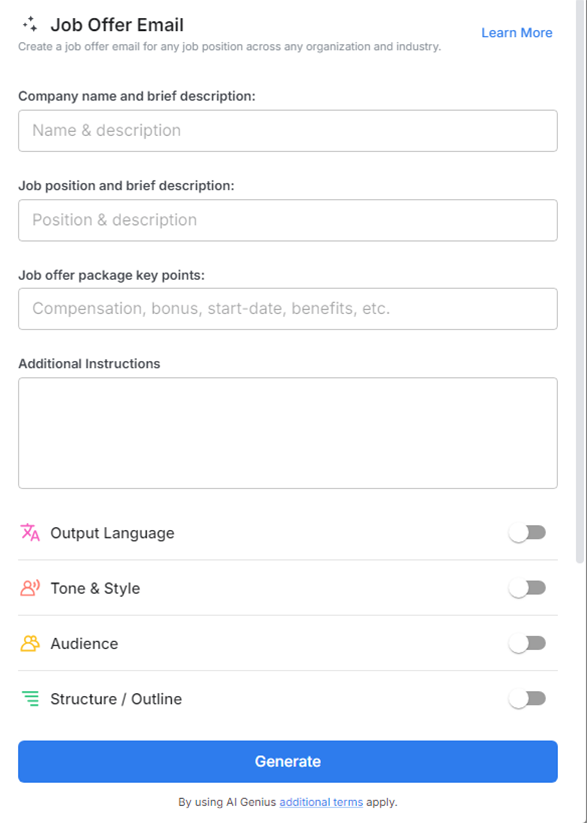Click the Additional Instructions text area
Screen dimensions: 587x823
287,430
